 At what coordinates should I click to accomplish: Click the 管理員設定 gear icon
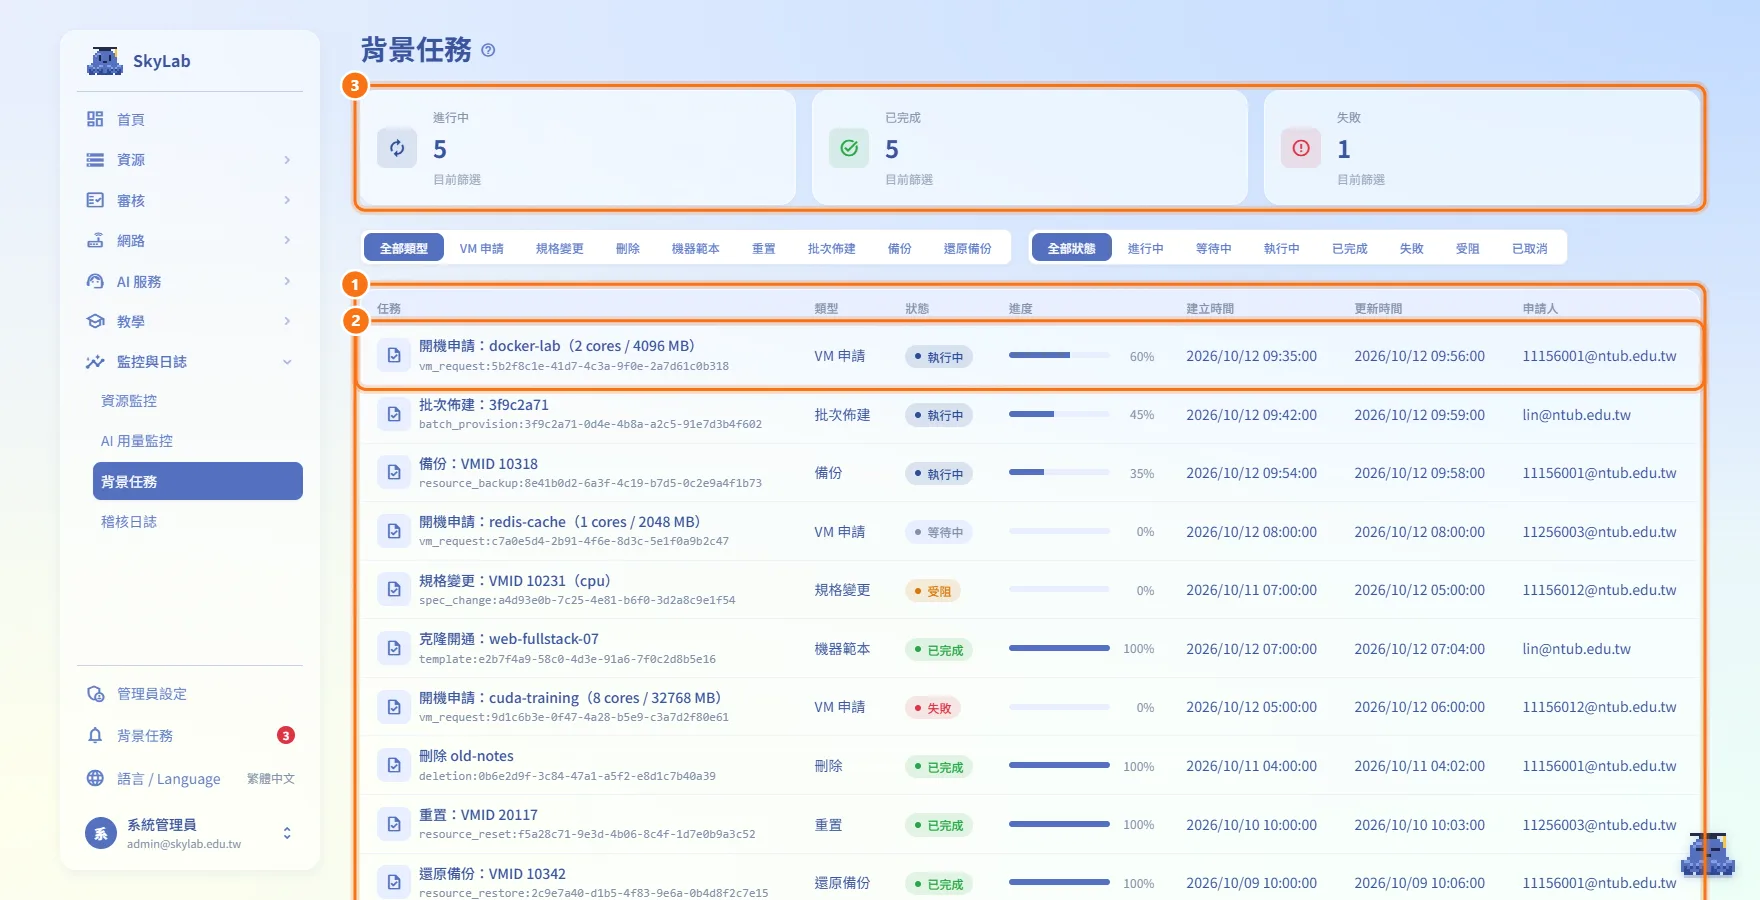pyautogui.click(x=95, y=694)
